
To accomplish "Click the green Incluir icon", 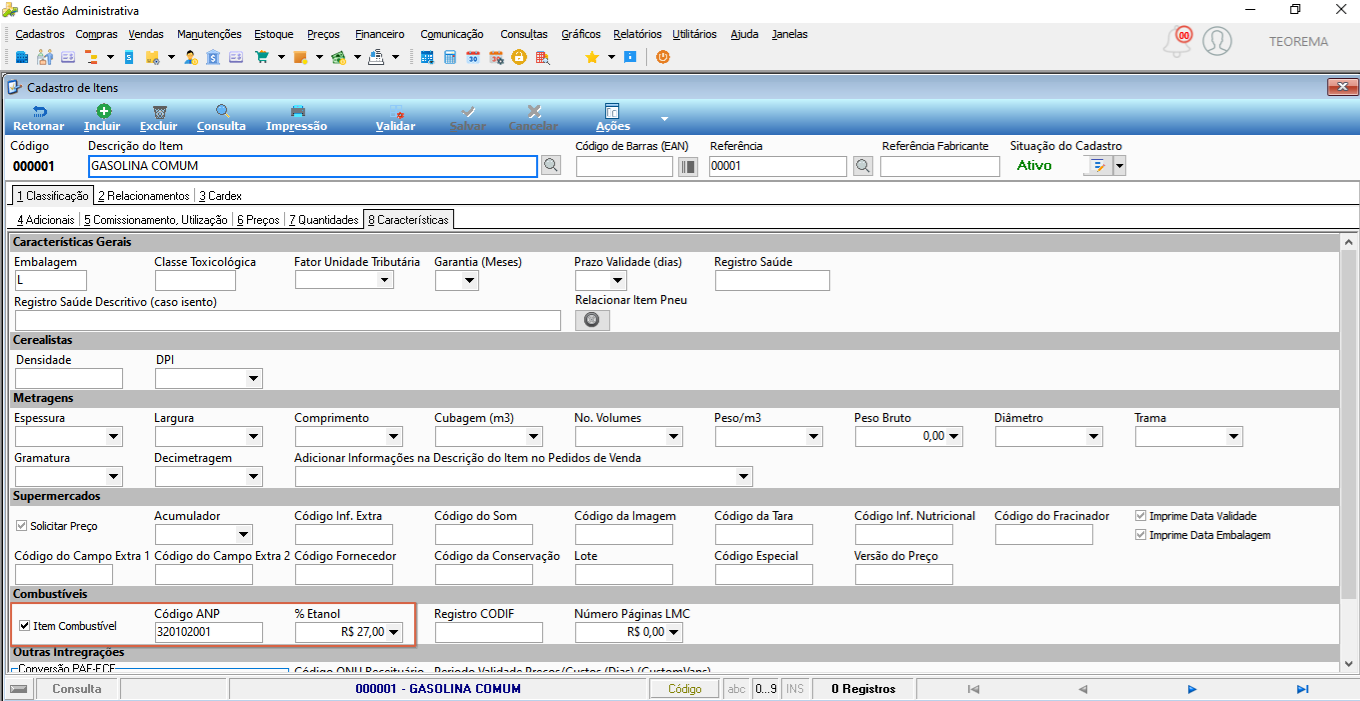I will click(x=102, y=111).
